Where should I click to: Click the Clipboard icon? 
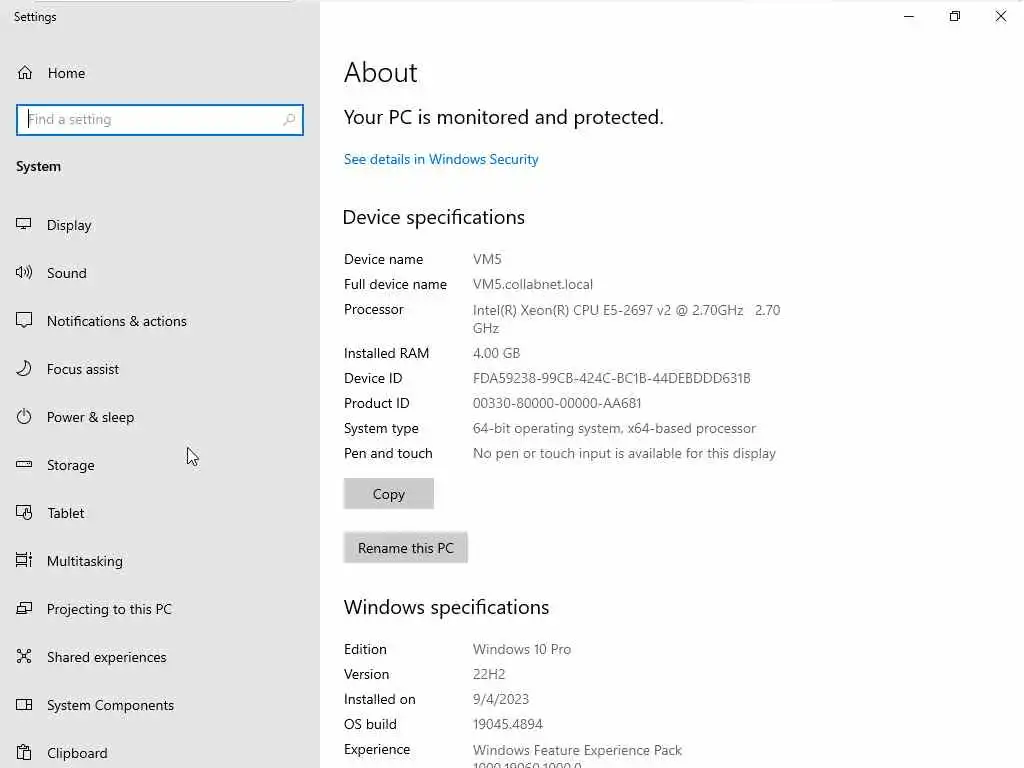(x=24, y=752)
